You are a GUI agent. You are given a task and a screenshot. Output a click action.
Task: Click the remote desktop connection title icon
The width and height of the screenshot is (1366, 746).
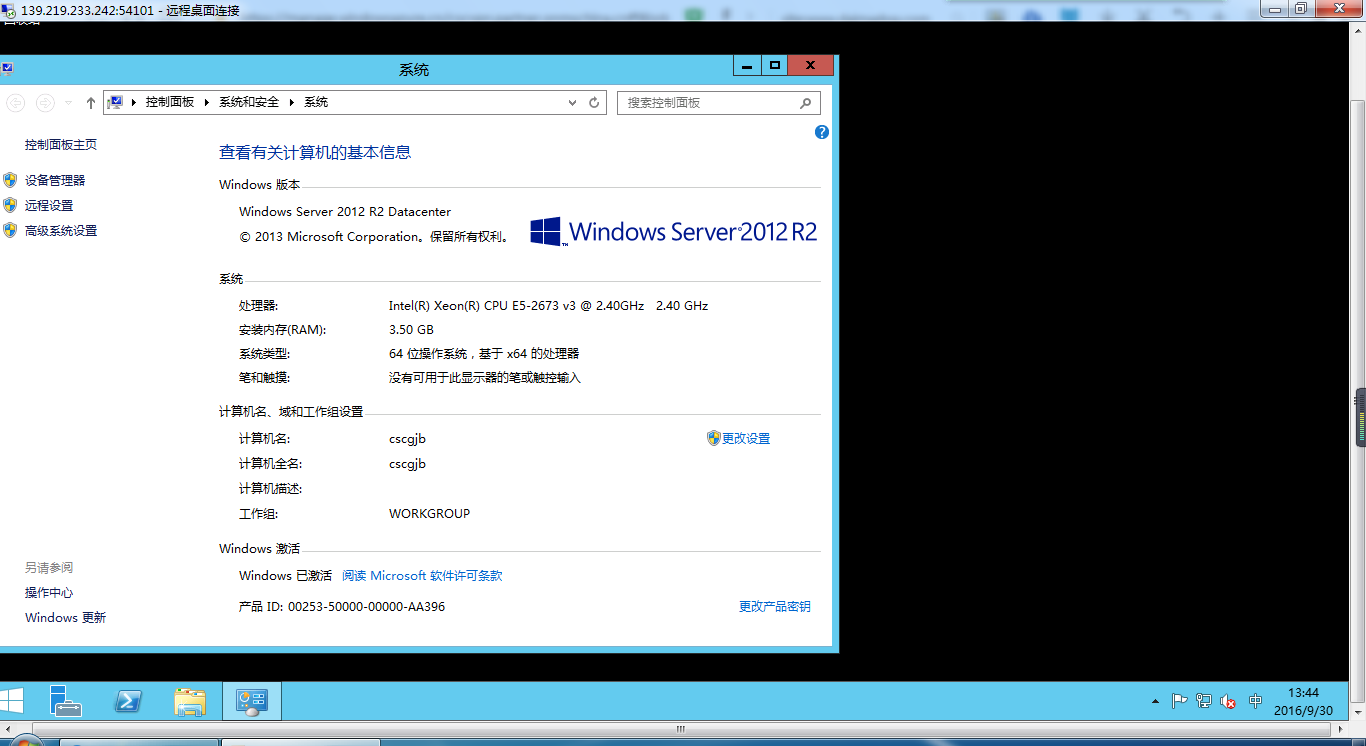(9, 10)
